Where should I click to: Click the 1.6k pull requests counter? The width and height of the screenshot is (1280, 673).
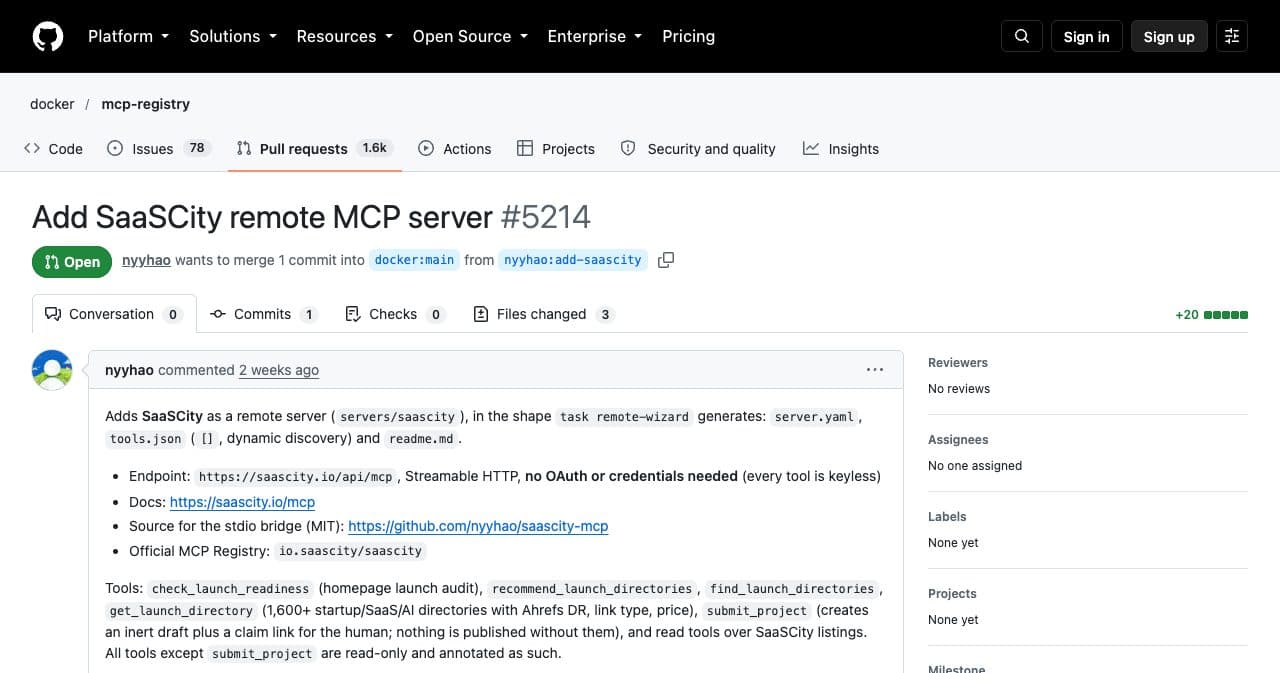click(x=375, y=148)
